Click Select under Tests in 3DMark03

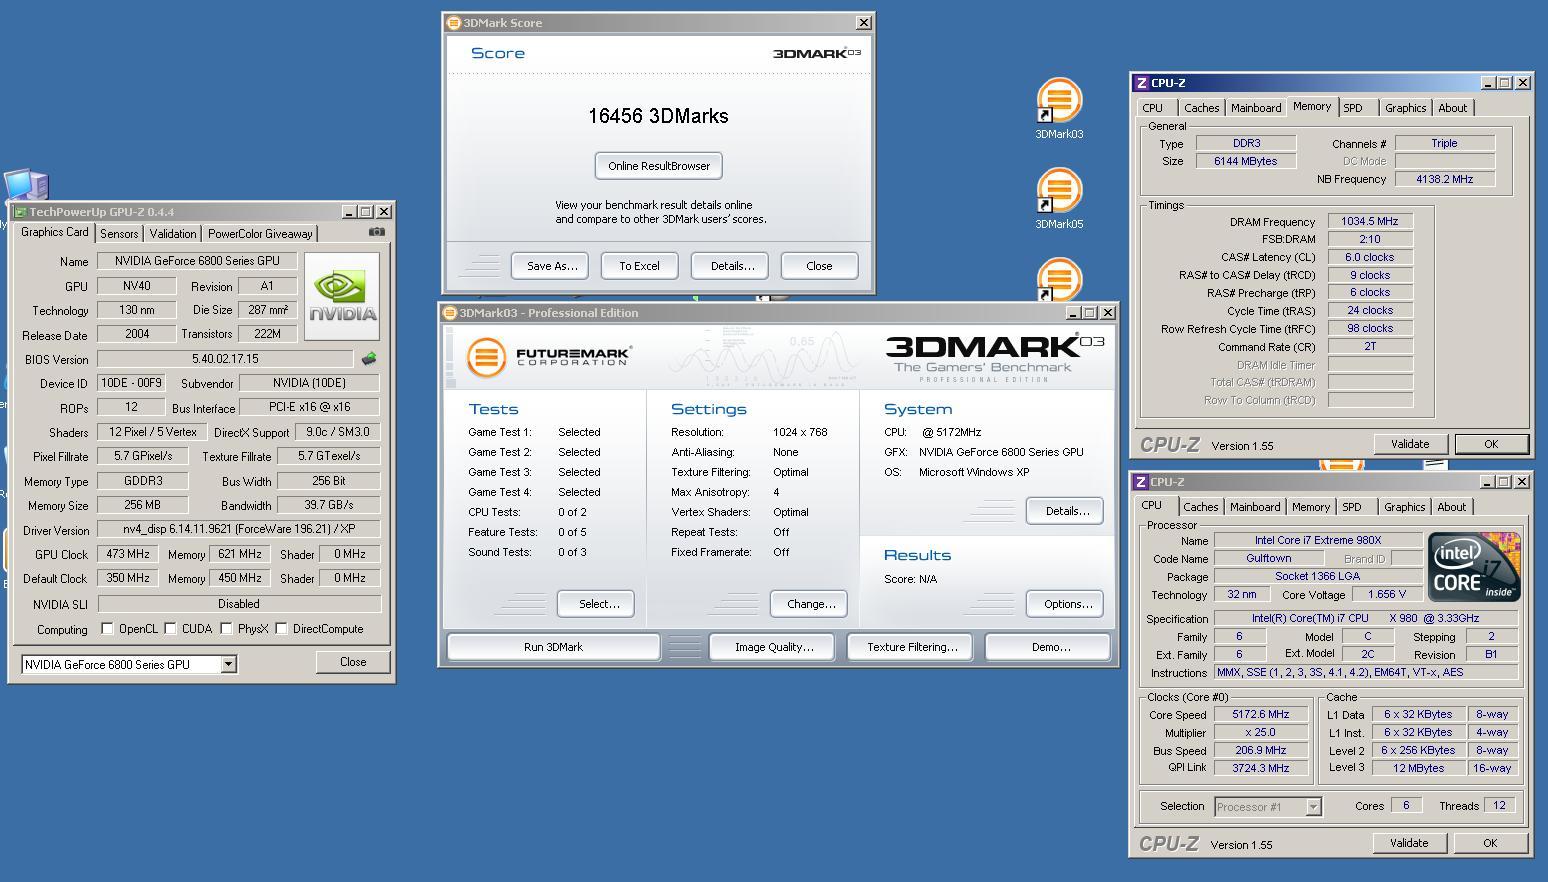pos(596,604)
